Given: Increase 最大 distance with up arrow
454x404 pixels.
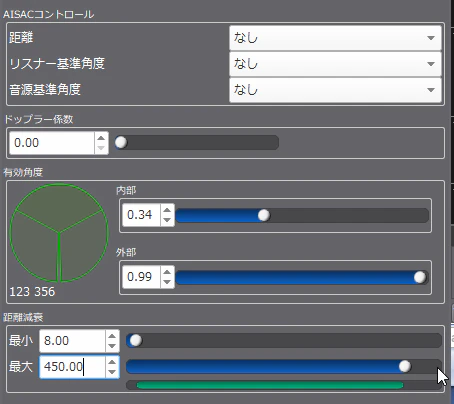Looking at the screenshot, I should (112, 362).
